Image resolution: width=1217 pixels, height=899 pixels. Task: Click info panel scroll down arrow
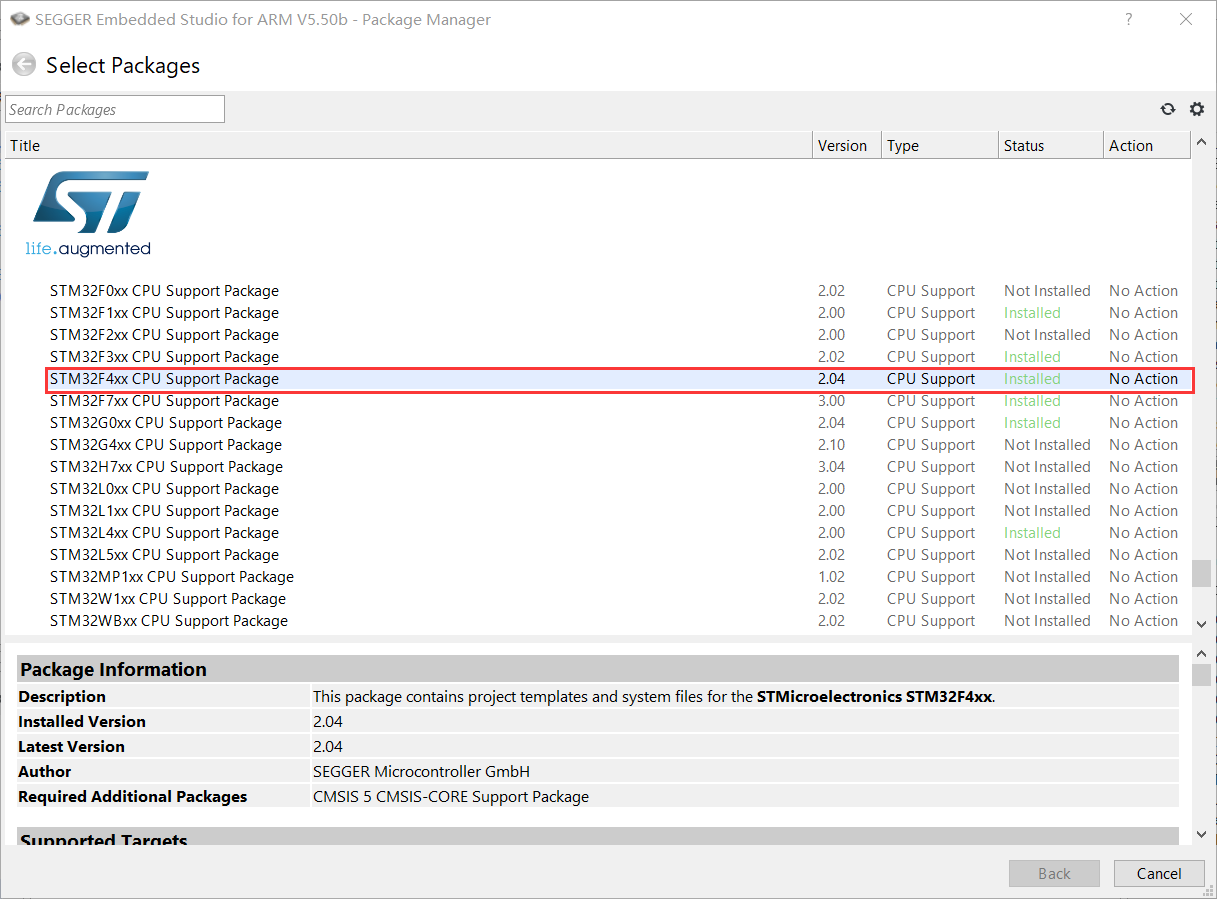1201,835
